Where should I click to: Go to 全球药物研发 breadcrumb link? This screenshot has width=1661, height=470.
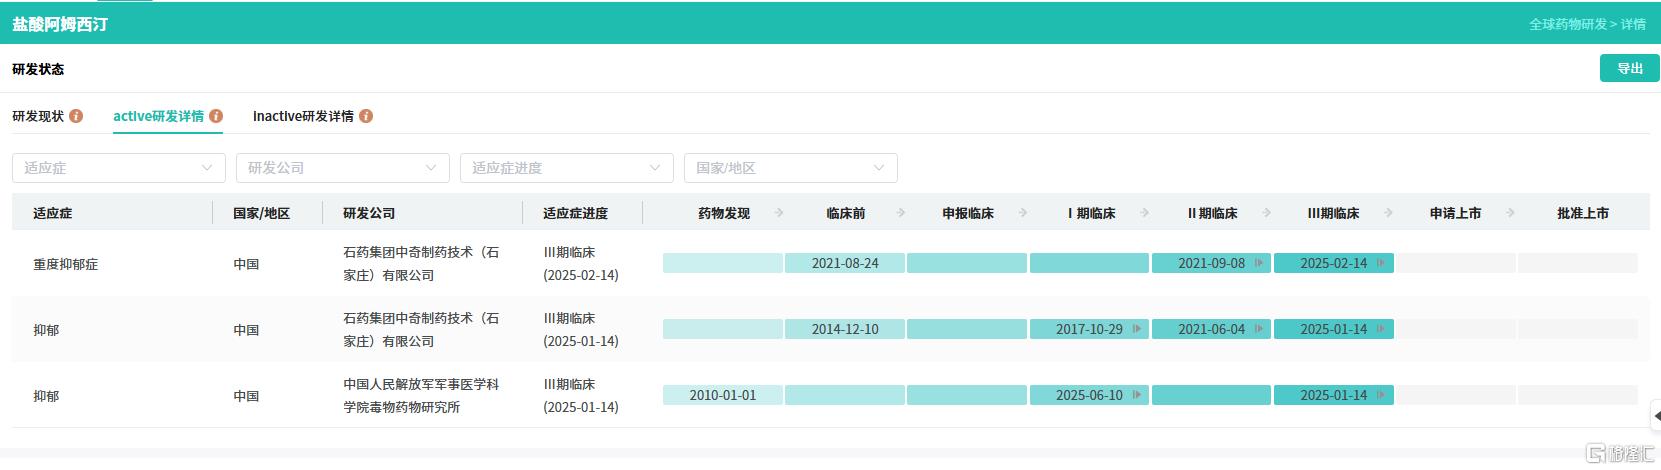1568,24
